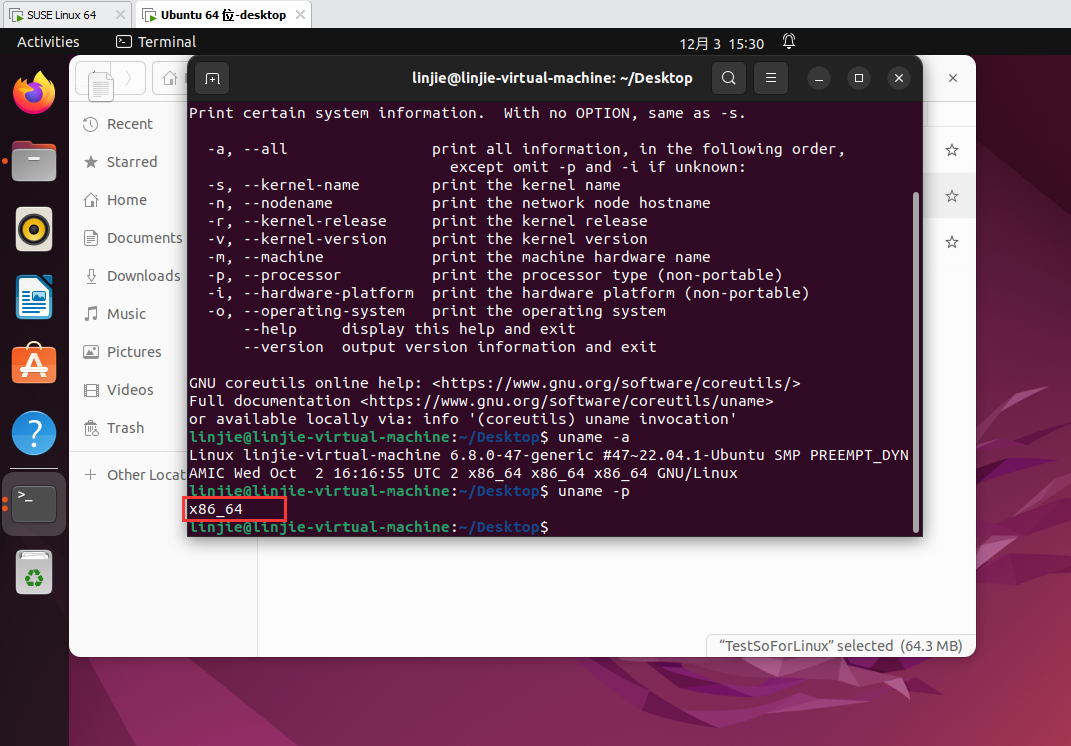This screenshot has height=746, width=1071.
Task: Click the x86_64 output of uname -p
Action: pos(216,509)
